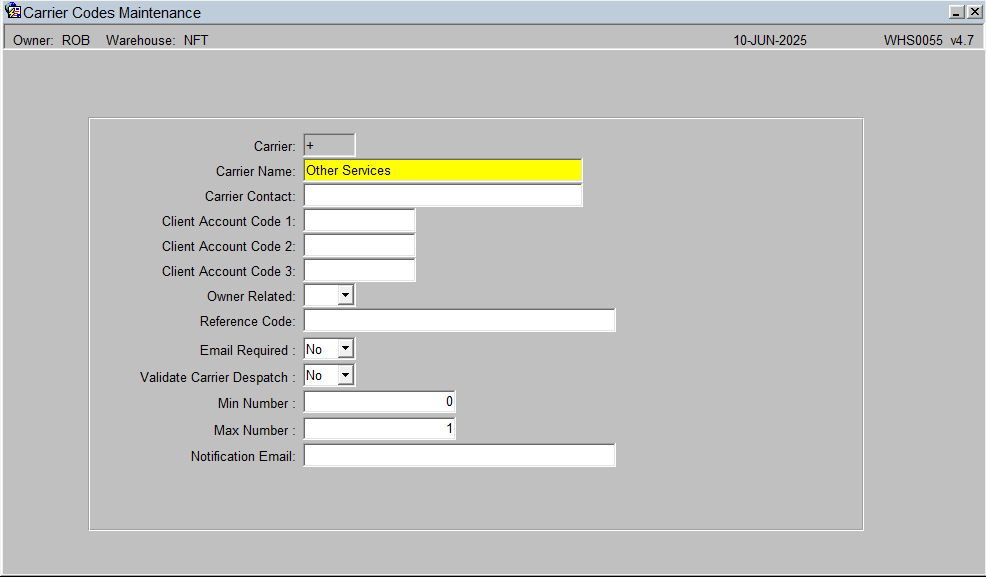
Task: Click the Owner: ROB text
Action: pos(52,40)
